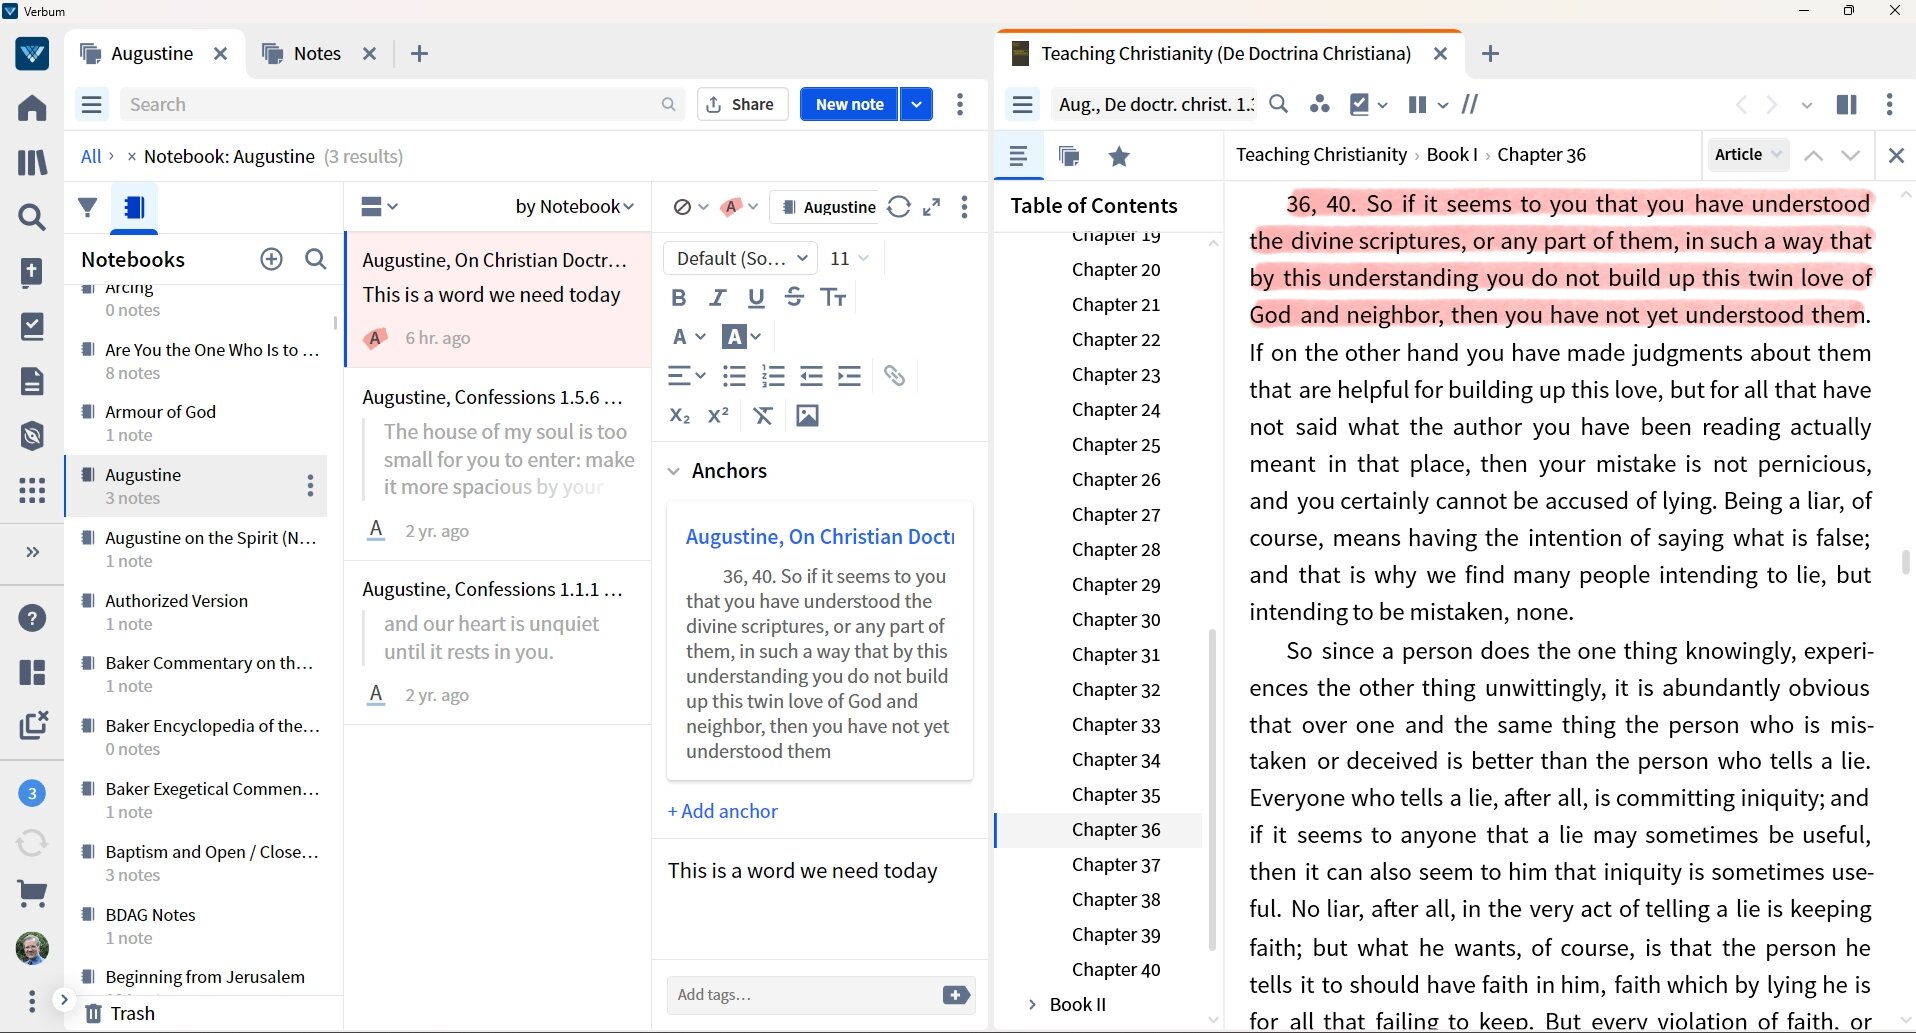Viewport: 1916px width, 1033px height.
Task: Open the Tools grid icon in sidebar
Action: pyautogui.click(x=32, y=490)
